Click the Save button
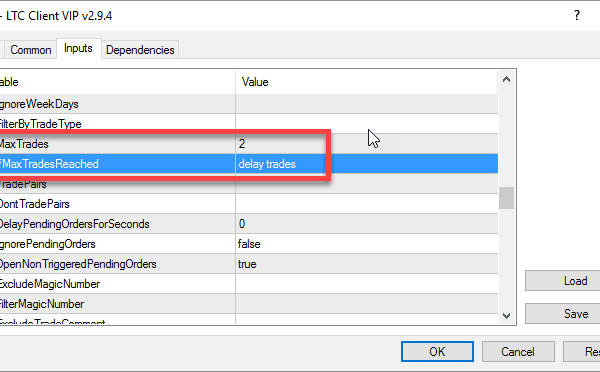The width and height of the screenshot is (600, 372). [562, 313]
